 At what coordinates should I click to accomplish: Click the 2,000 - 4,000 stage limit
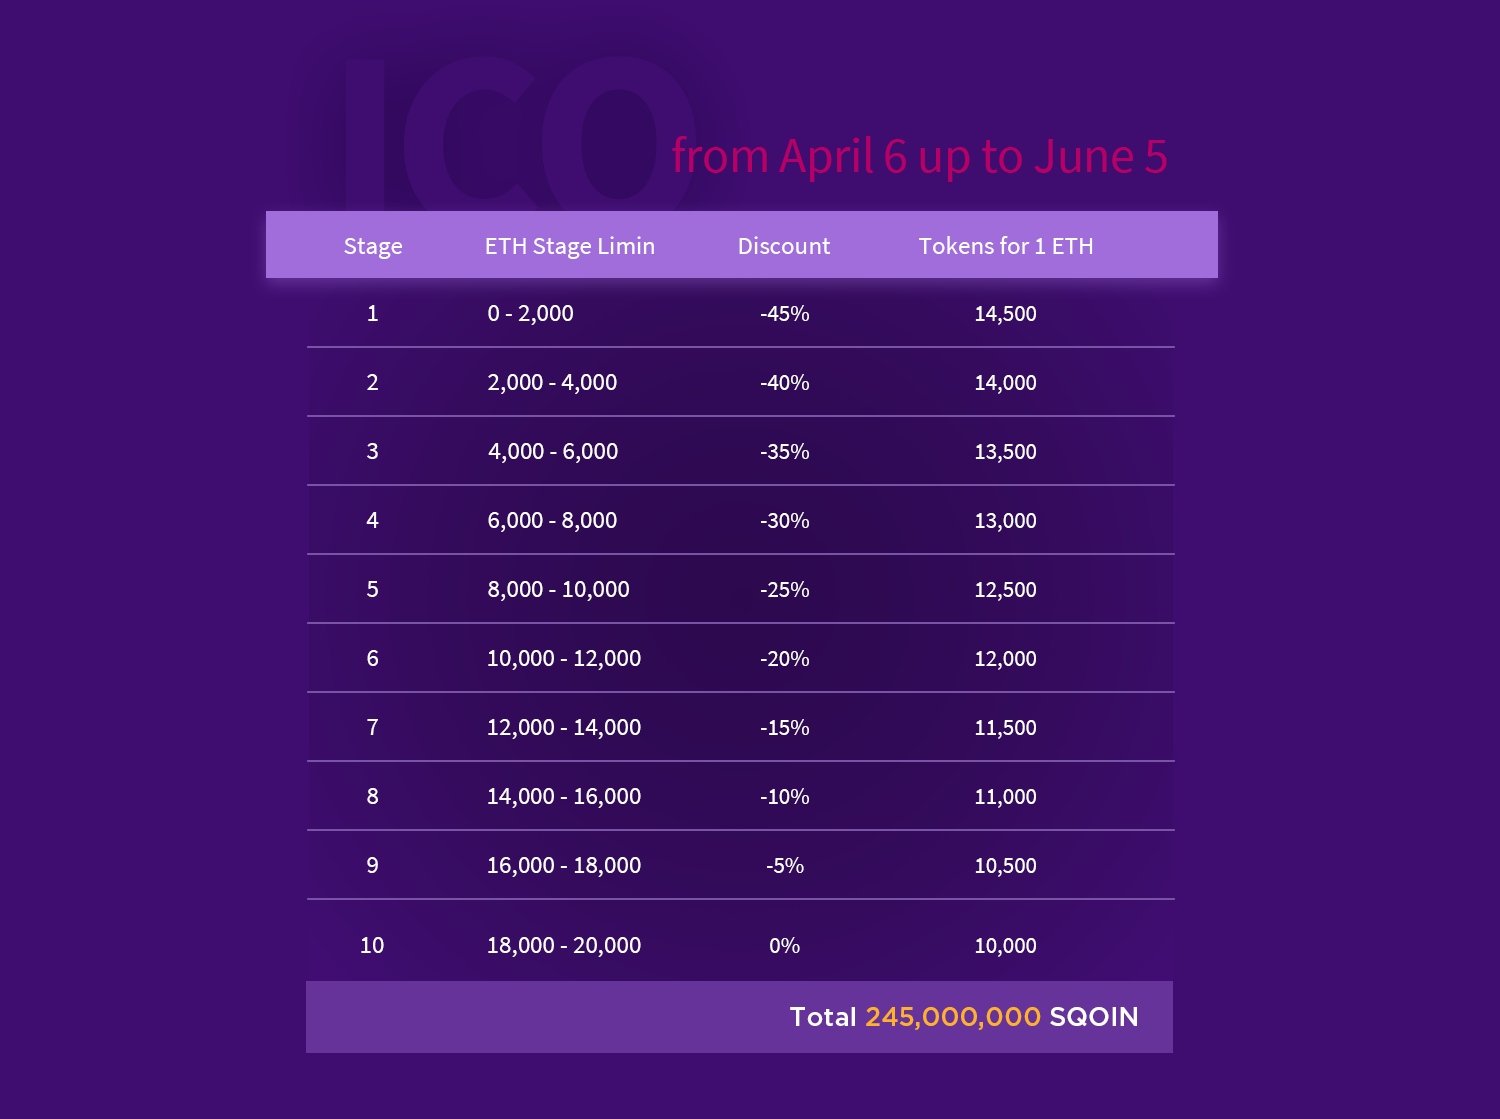552,383
